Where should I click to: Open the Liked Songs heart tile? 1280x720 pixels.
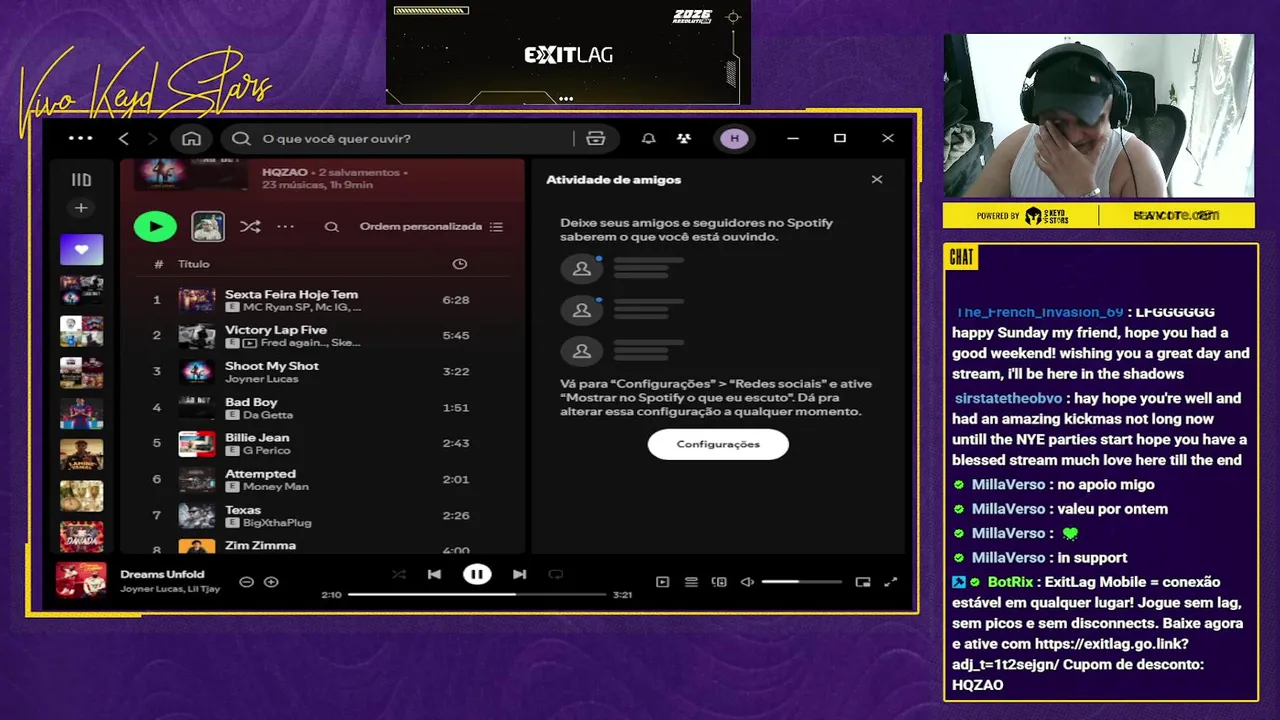tap(81, 249)
